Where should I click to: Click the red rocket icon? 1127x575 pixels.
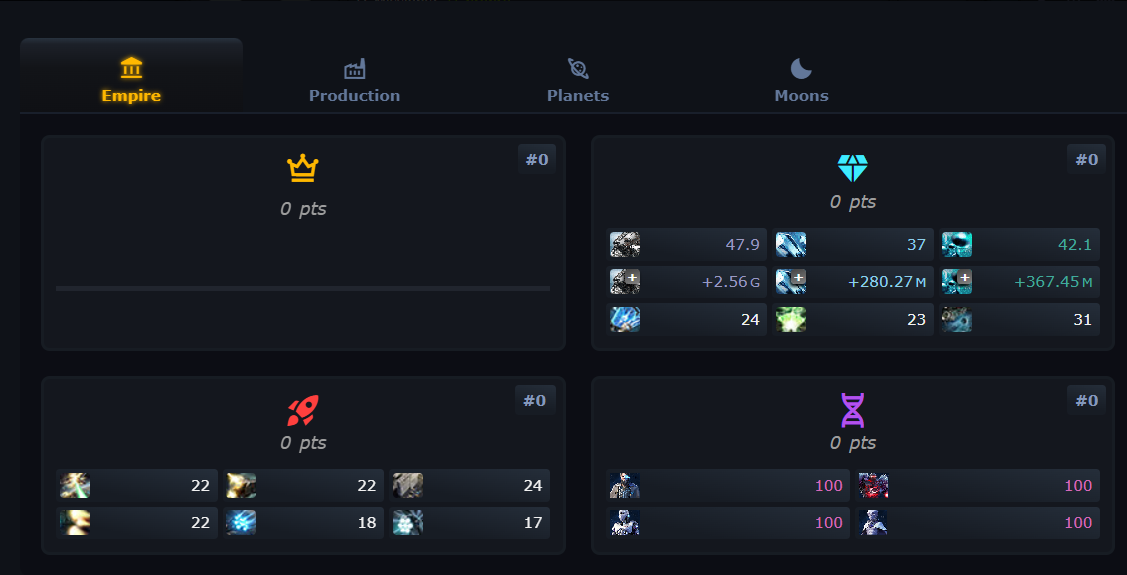coord(302,410)
